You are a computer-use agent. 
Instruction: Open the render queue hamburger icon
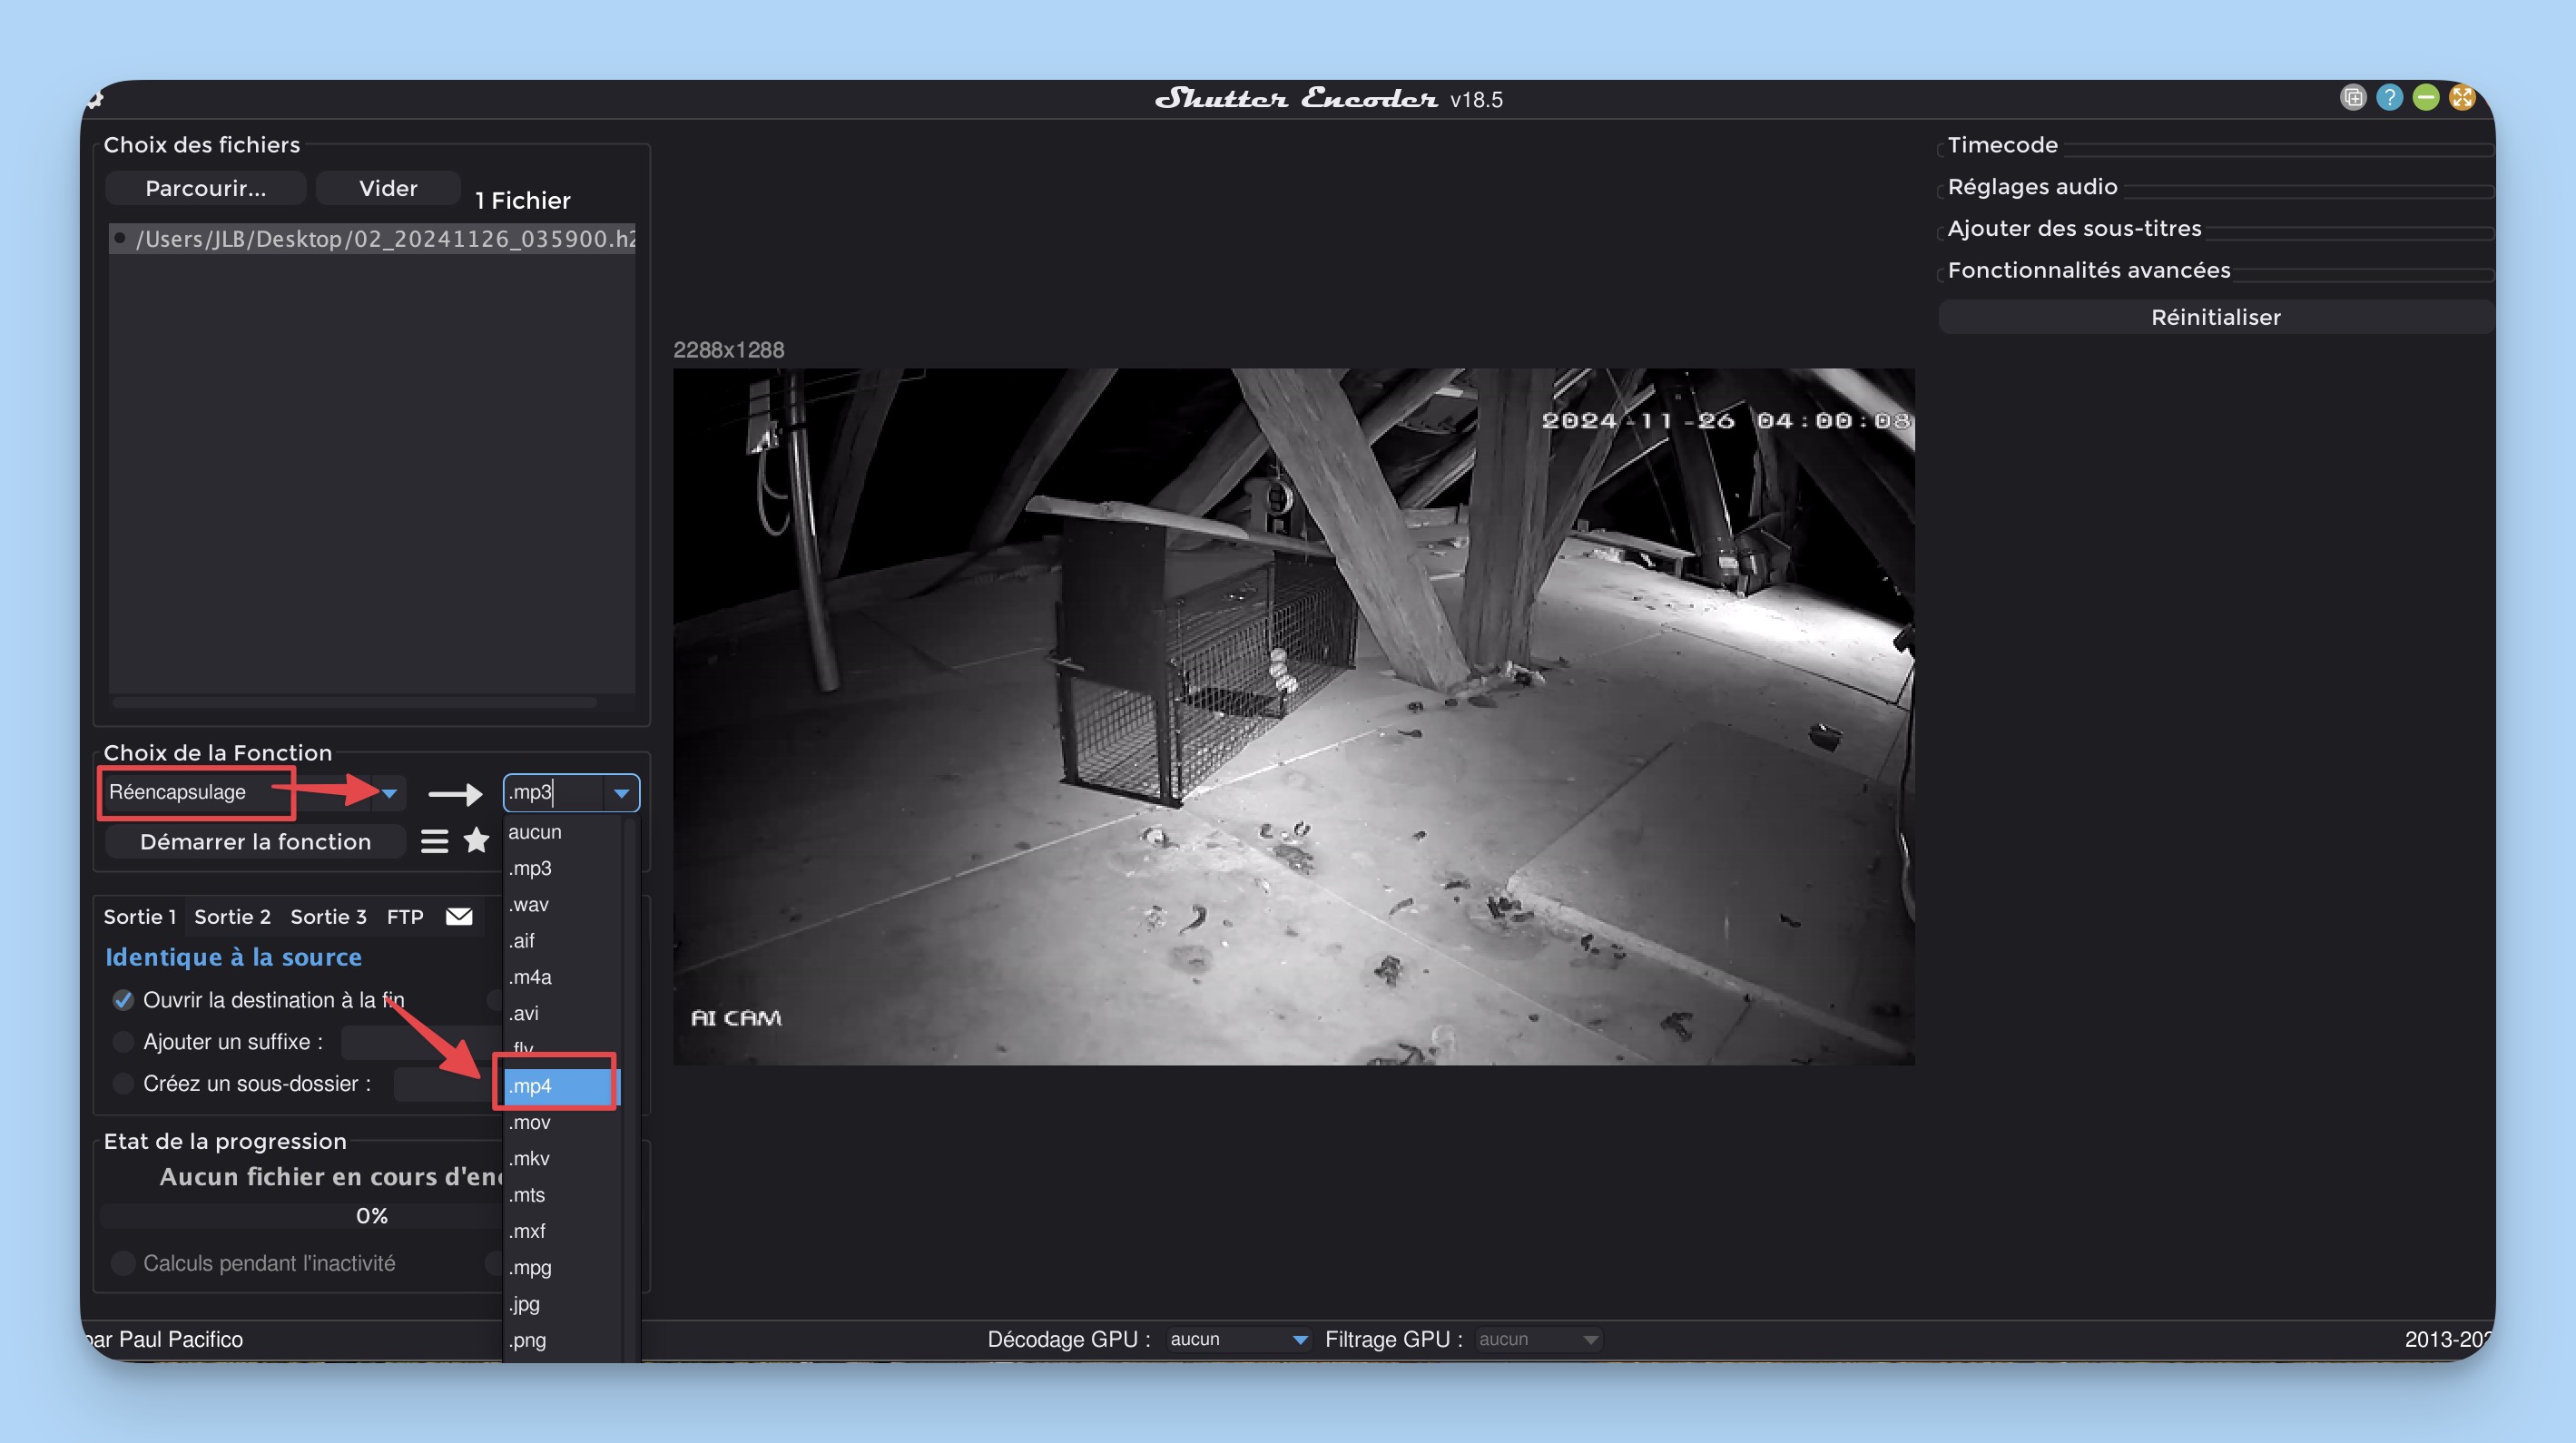pos(434,841)
